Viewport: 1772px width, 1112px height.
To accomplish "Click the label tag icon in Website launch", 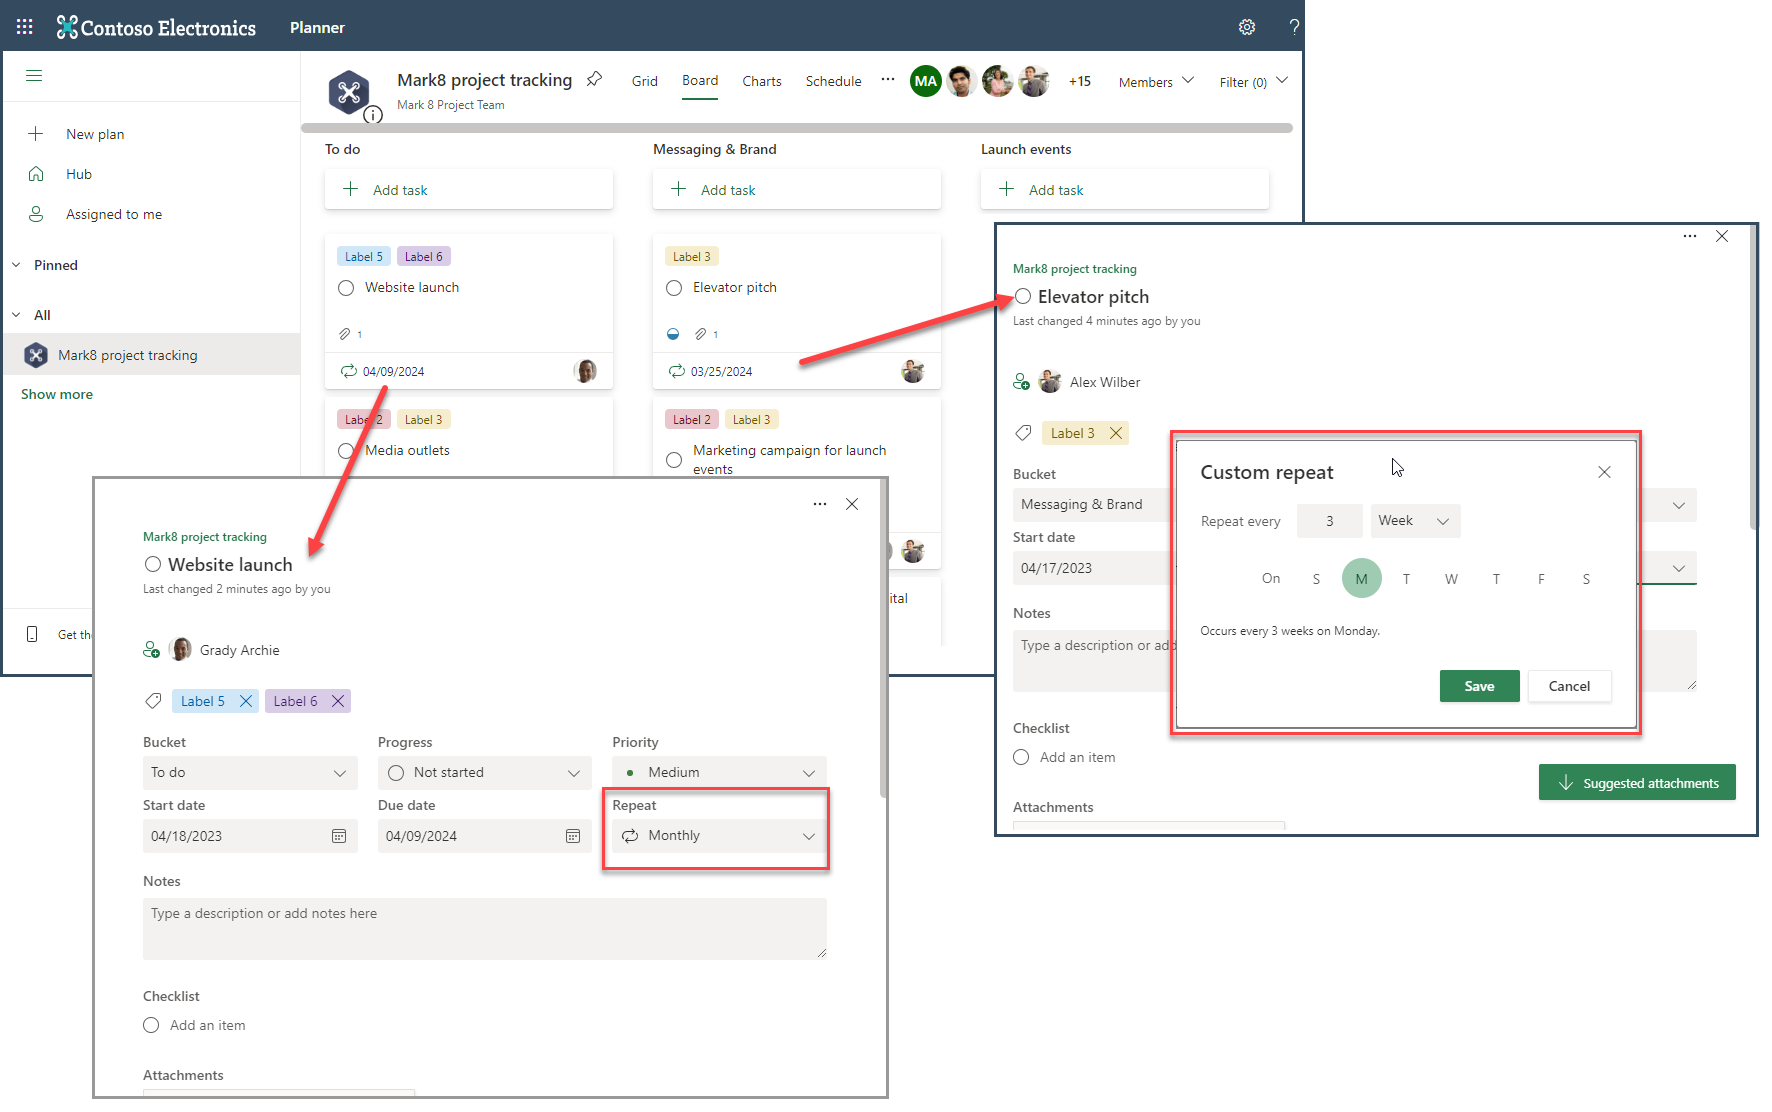I will click(153, 701).
